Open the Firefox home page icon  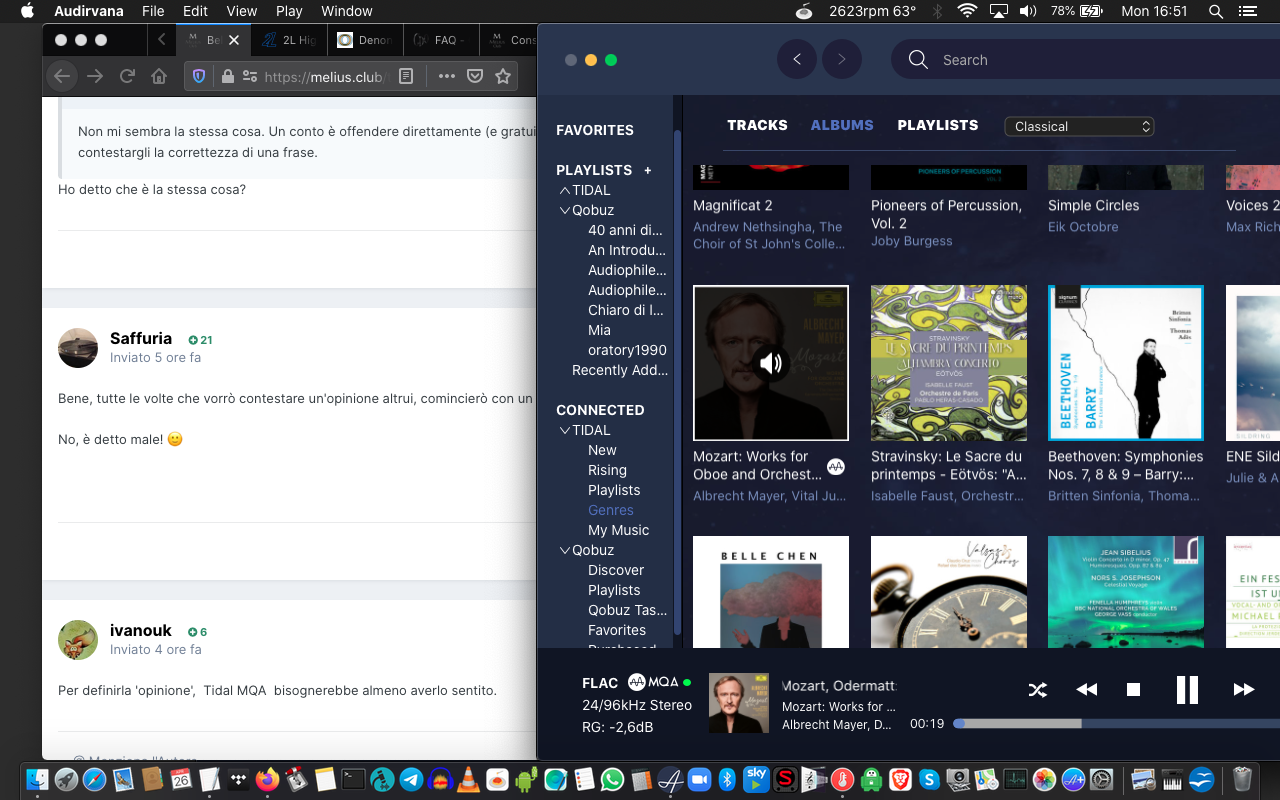click(158, 76)
